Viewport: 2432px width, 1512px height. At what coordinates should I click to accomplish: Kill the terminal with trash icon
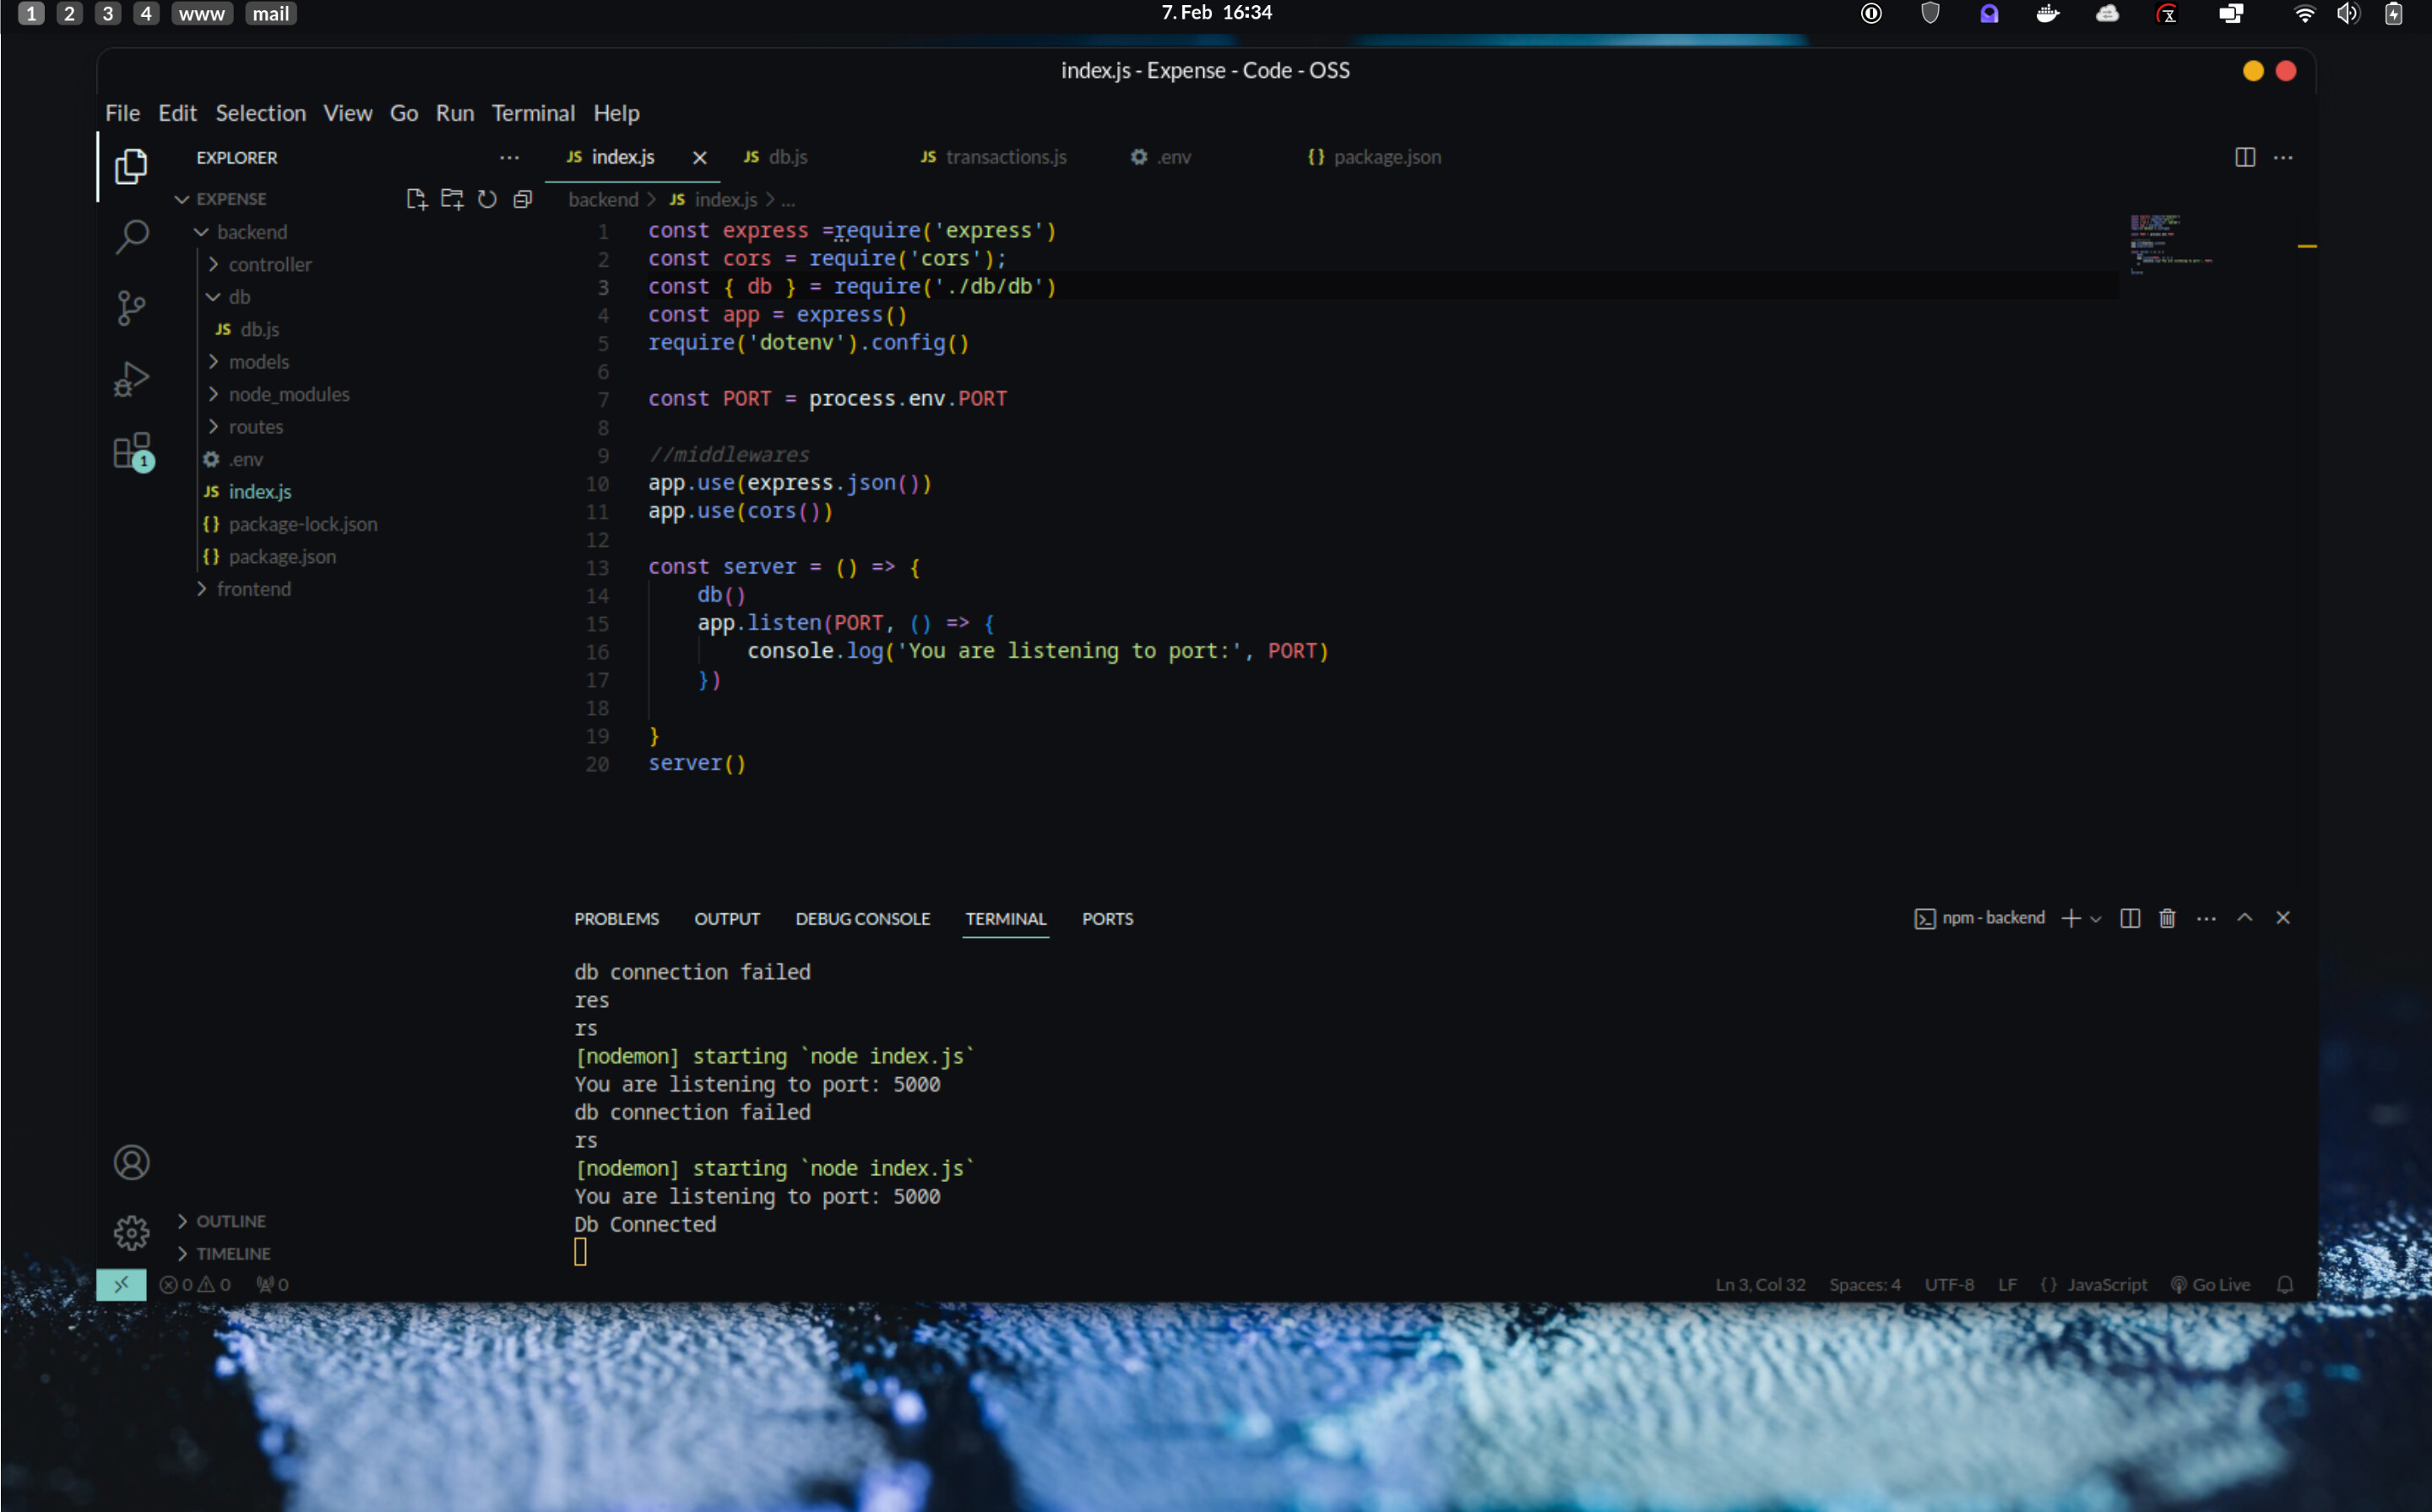[2167, 918]
